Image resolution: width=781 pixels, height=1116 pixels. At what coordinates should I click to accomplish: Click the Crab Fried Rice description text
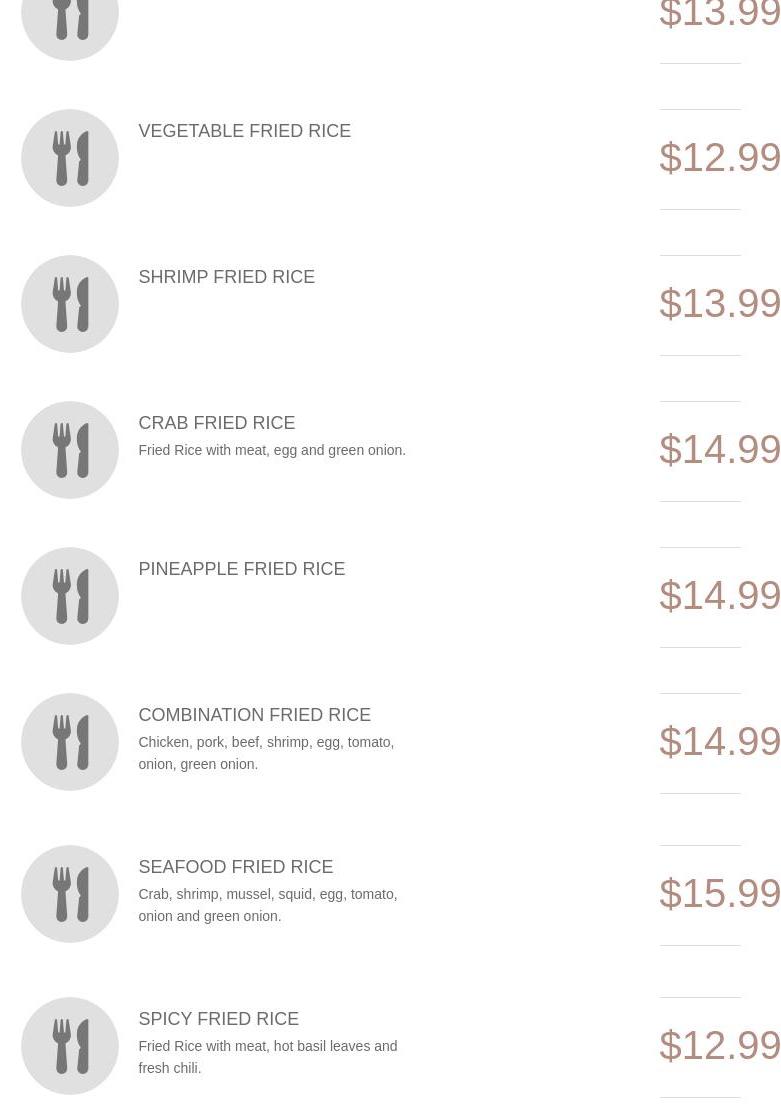tap(272, 450)
